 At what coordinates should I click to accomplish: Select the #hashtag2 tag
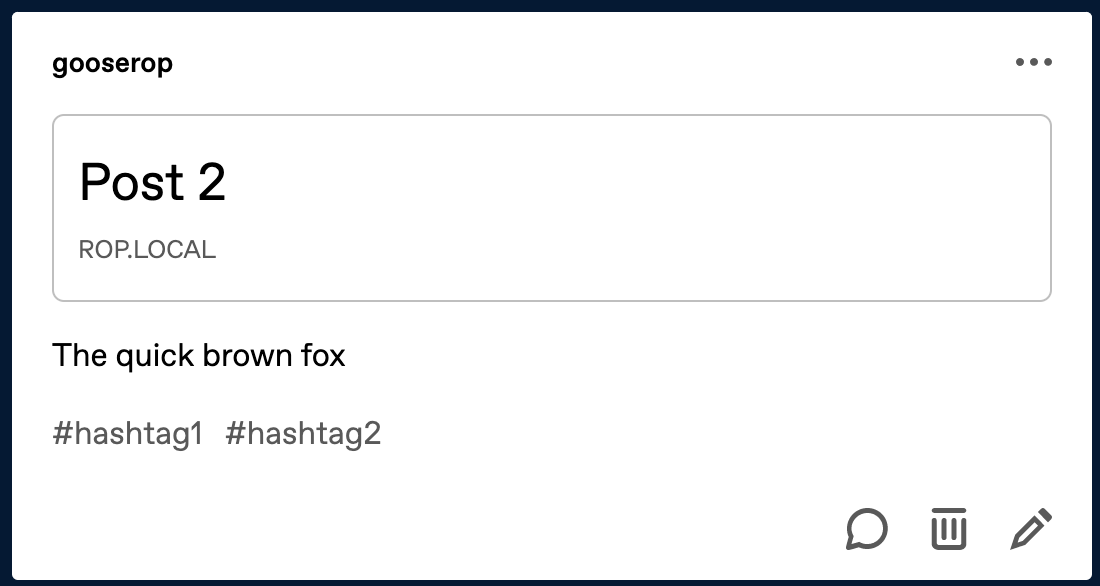303,434
